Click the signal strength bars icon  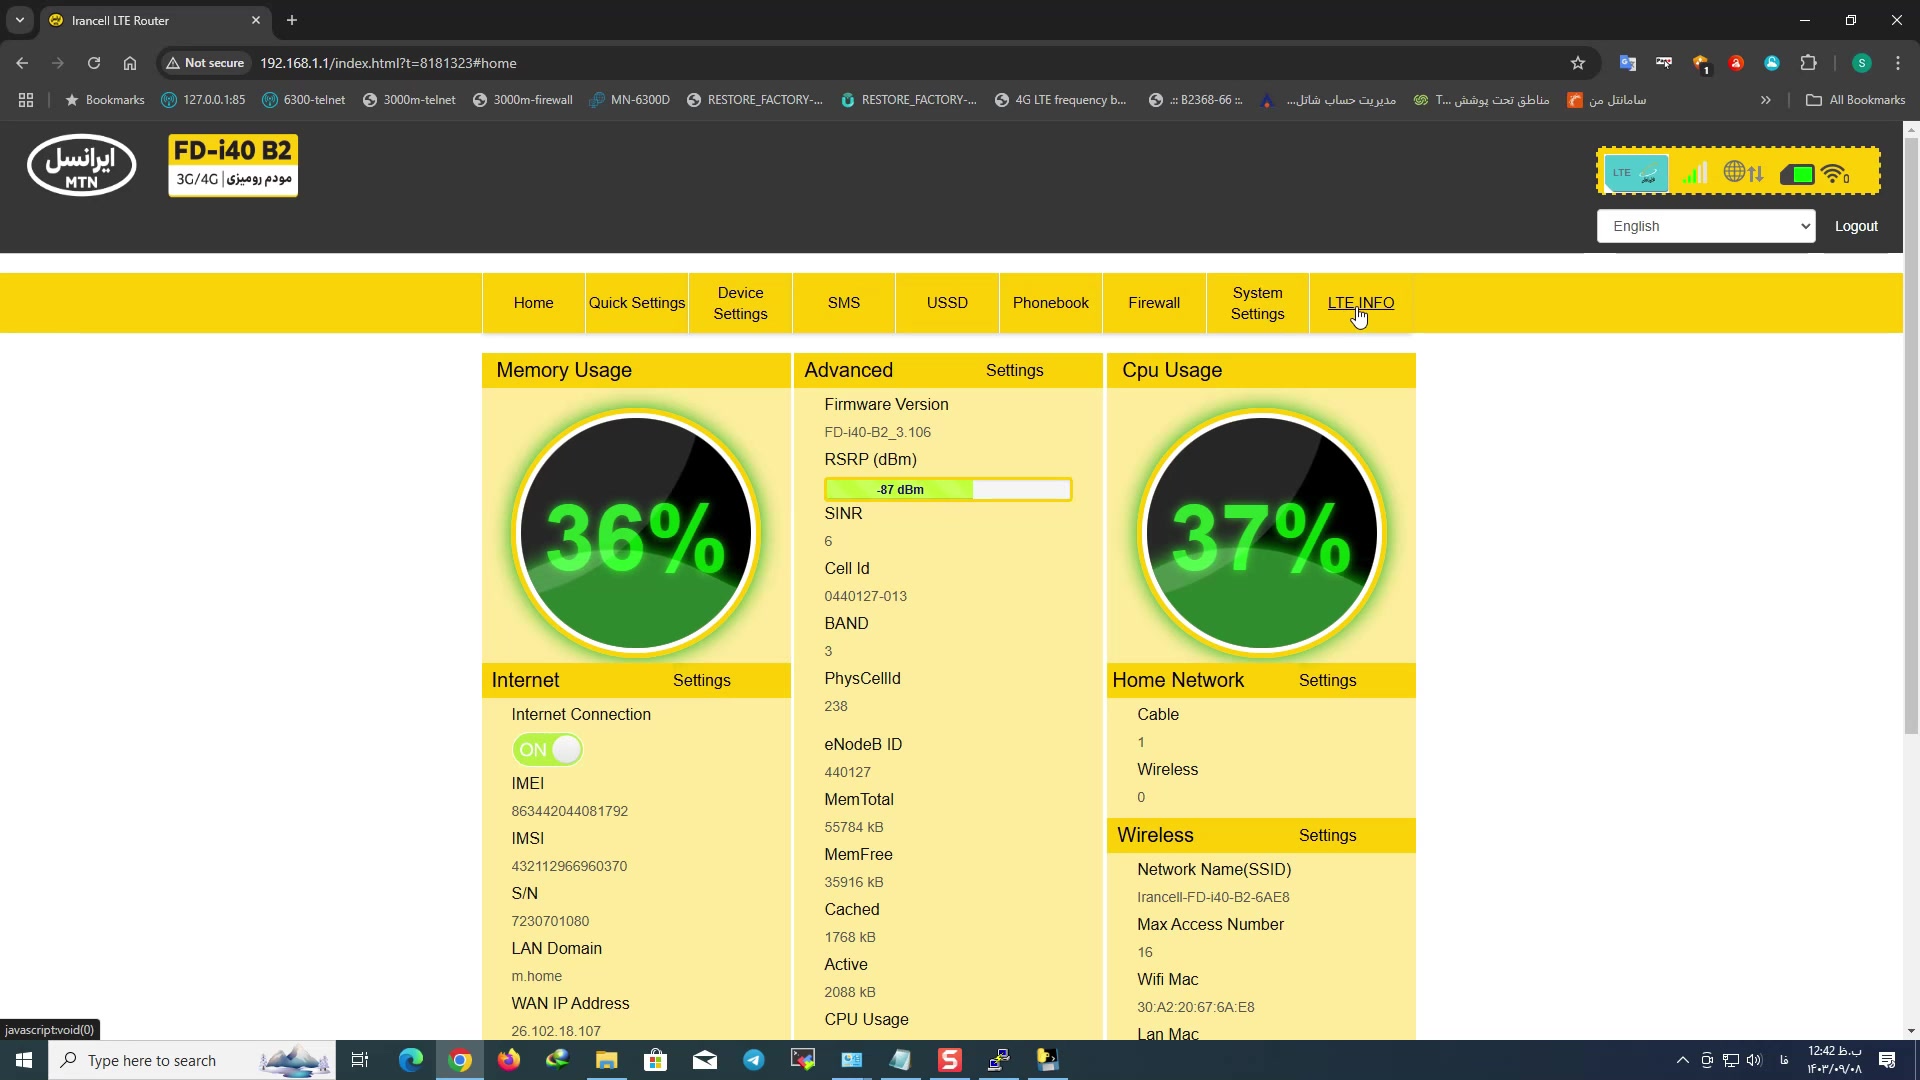click(1694, 174)
